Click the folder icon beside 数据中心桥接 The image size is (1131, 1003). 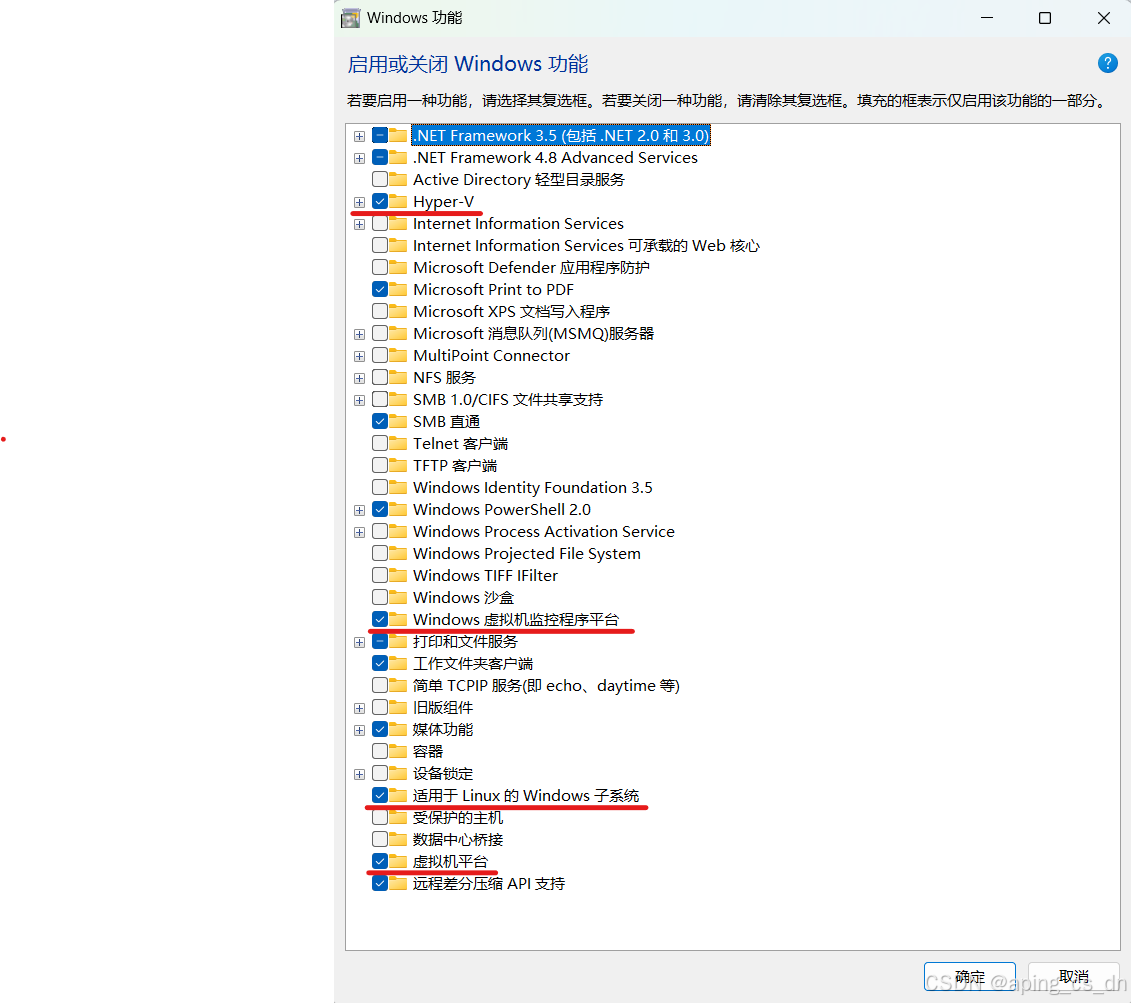pyautogui.click(x=398, y=839)
